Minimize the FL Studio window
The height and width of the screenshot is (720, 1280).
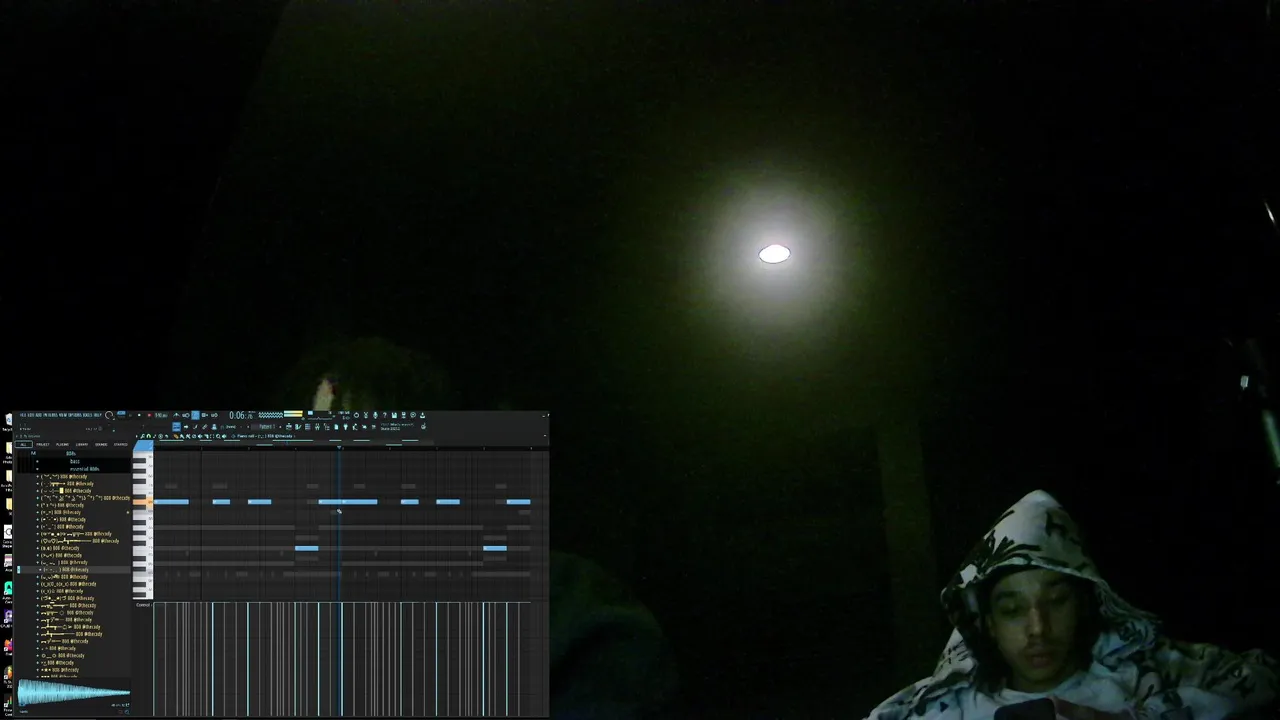543,416
